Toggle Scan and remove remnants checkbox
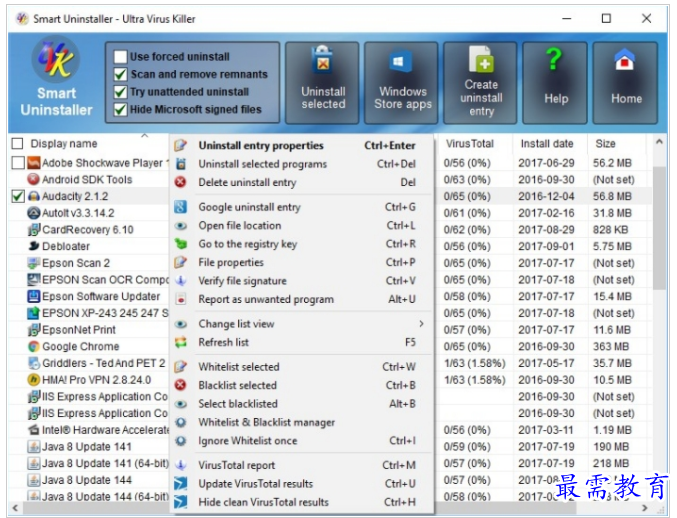This screenshot has height=518, width=677. tap(120, 74)
